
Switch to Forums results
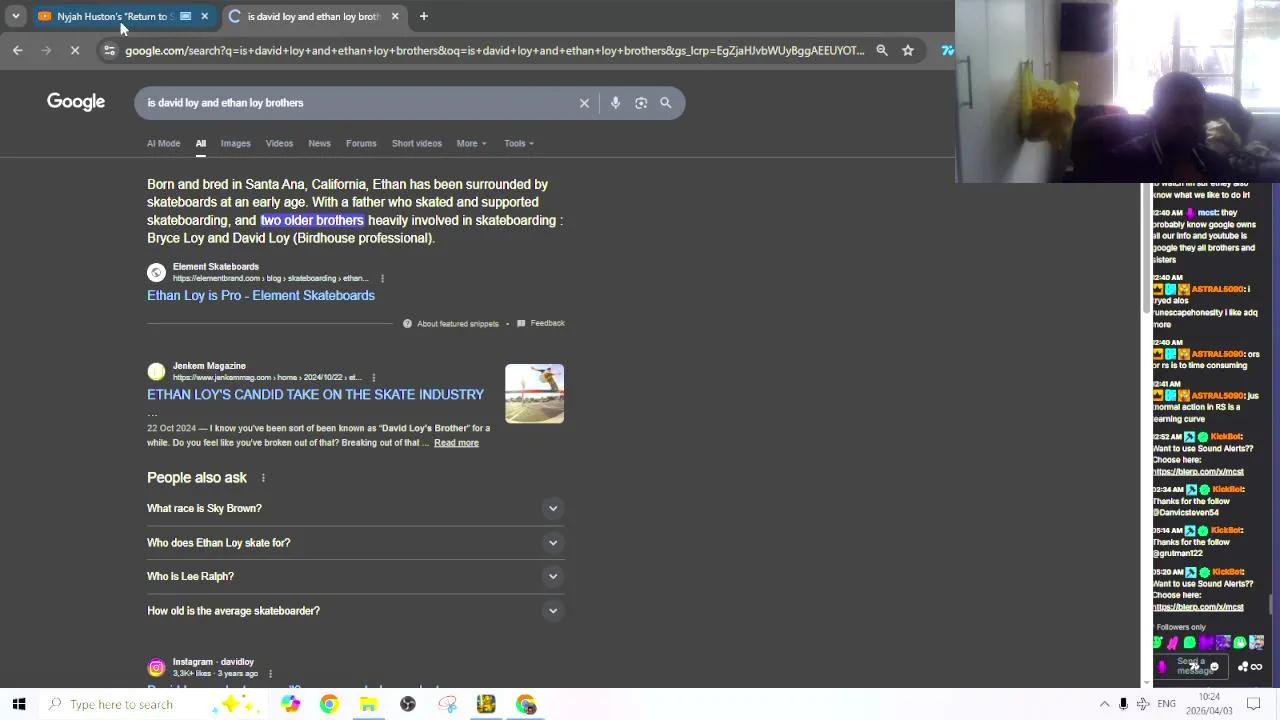tap(361, 143)
